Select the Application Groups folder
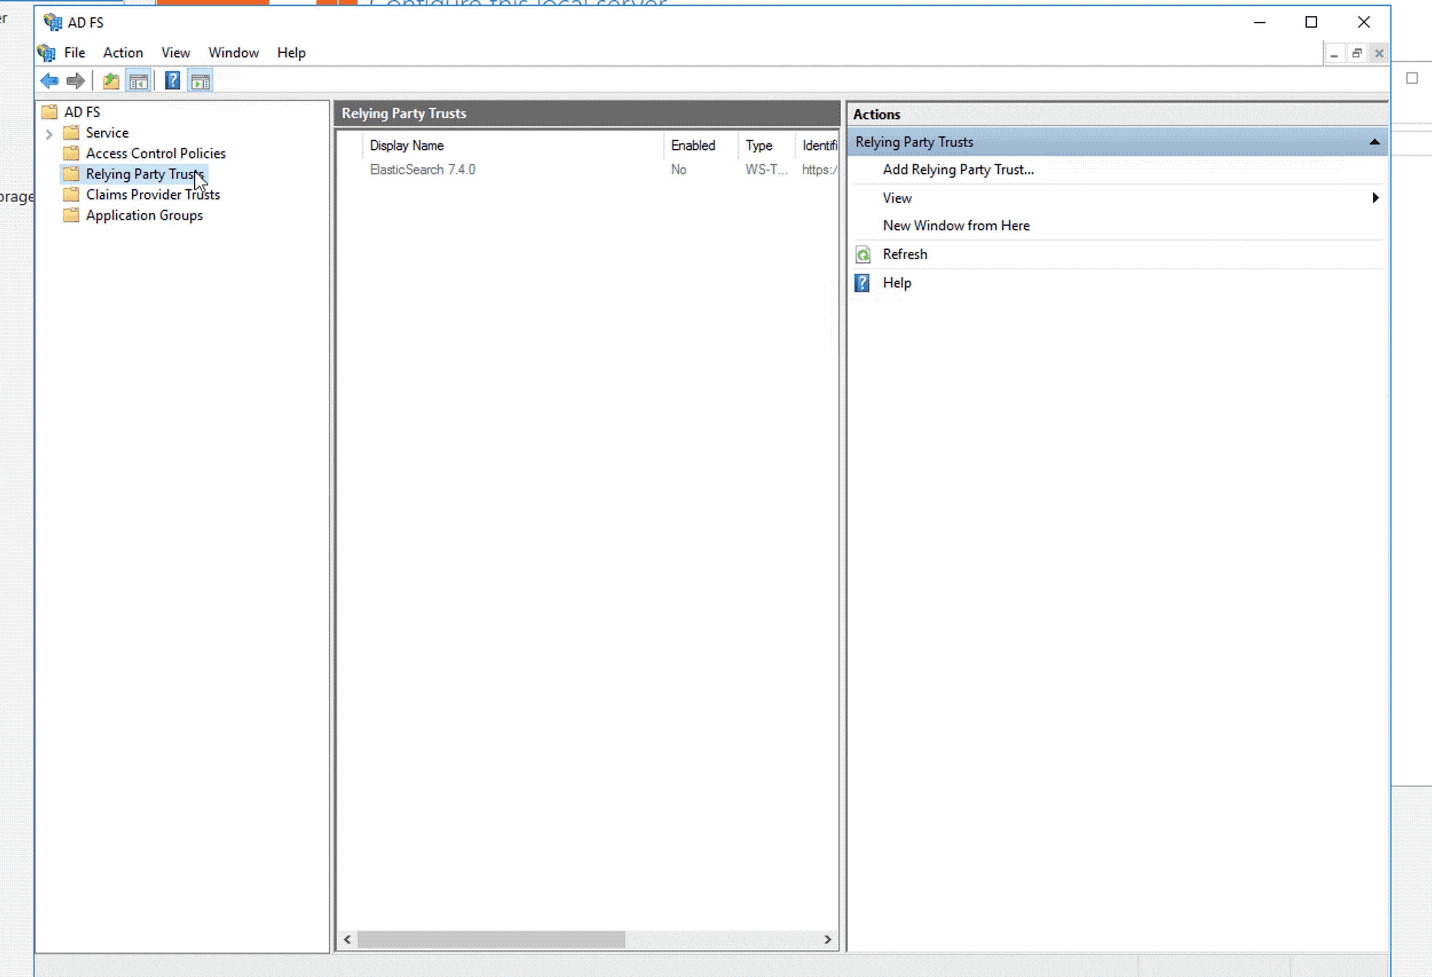The width and height of the screenshot is (1432, 977). click(144, 215)
